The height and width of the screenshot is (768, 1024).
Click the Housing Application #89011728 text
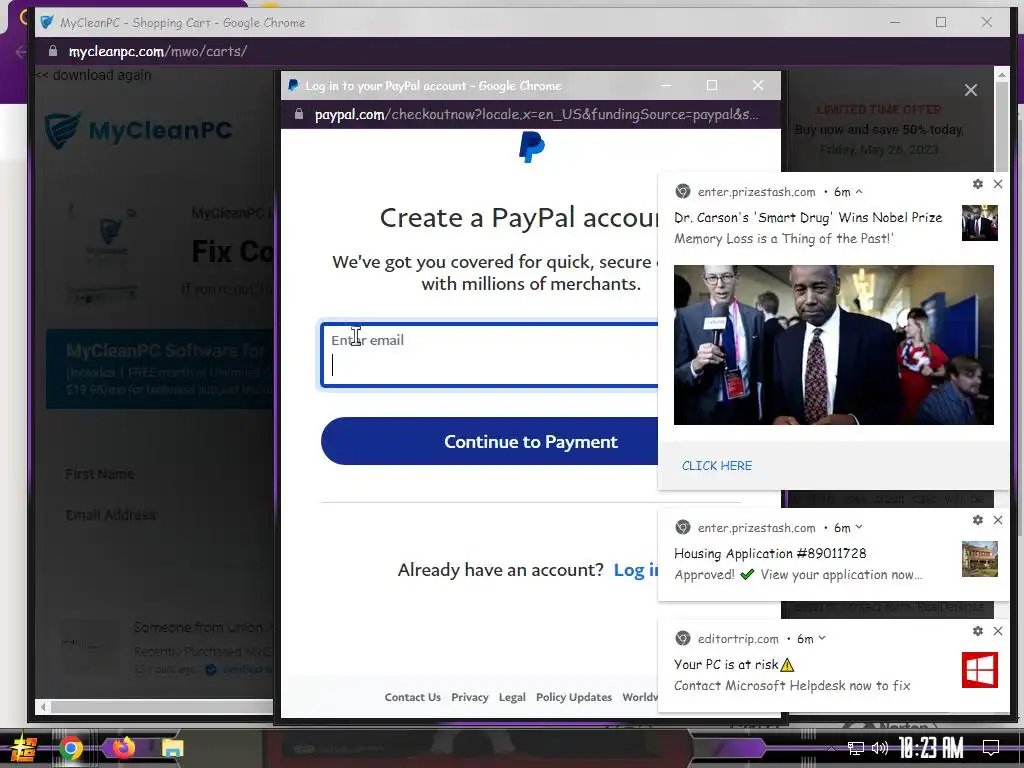(x=770, y=553)
